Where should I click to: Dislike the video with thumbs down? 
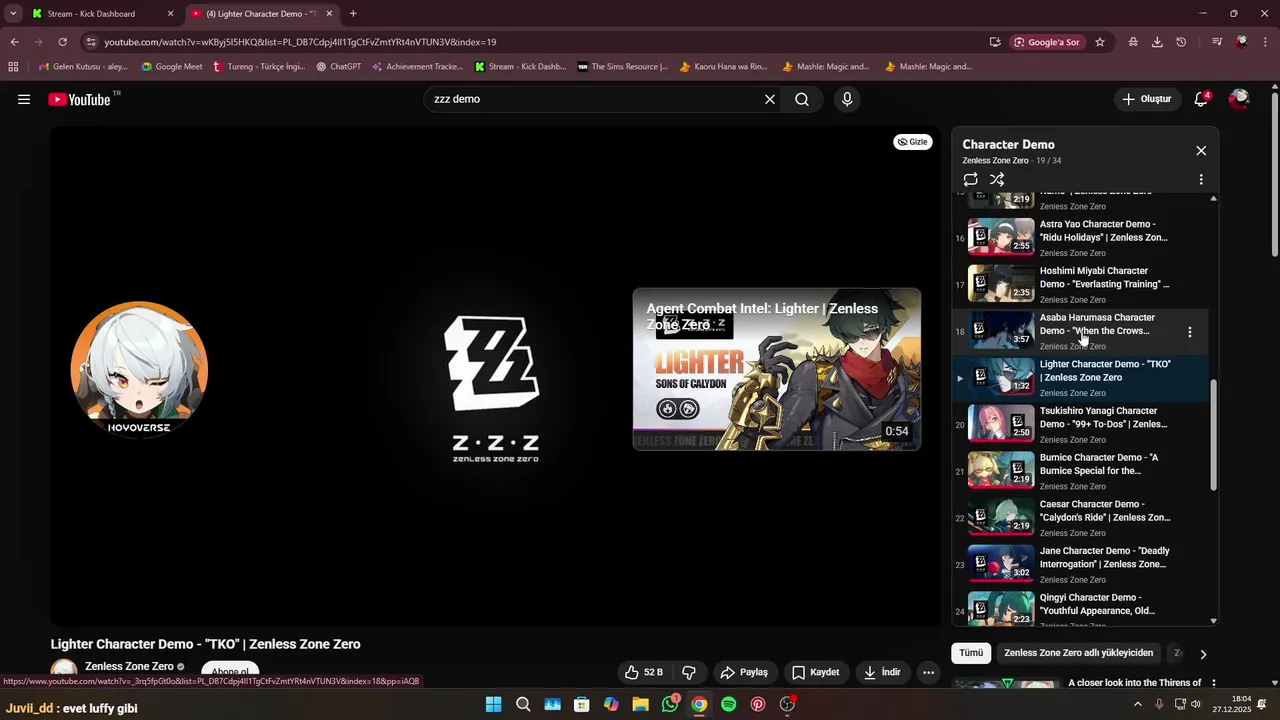coord(689,672)
